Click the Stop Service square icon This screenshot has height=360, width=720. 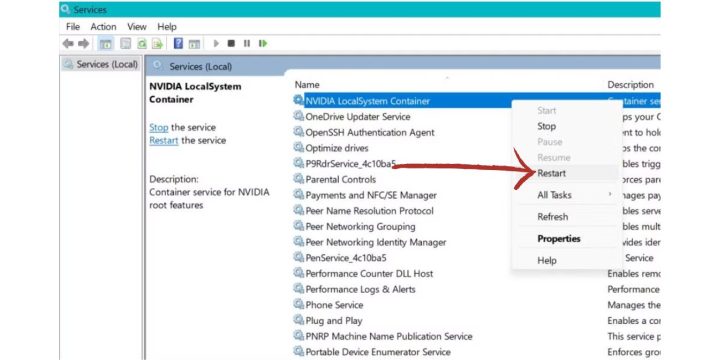231,44
